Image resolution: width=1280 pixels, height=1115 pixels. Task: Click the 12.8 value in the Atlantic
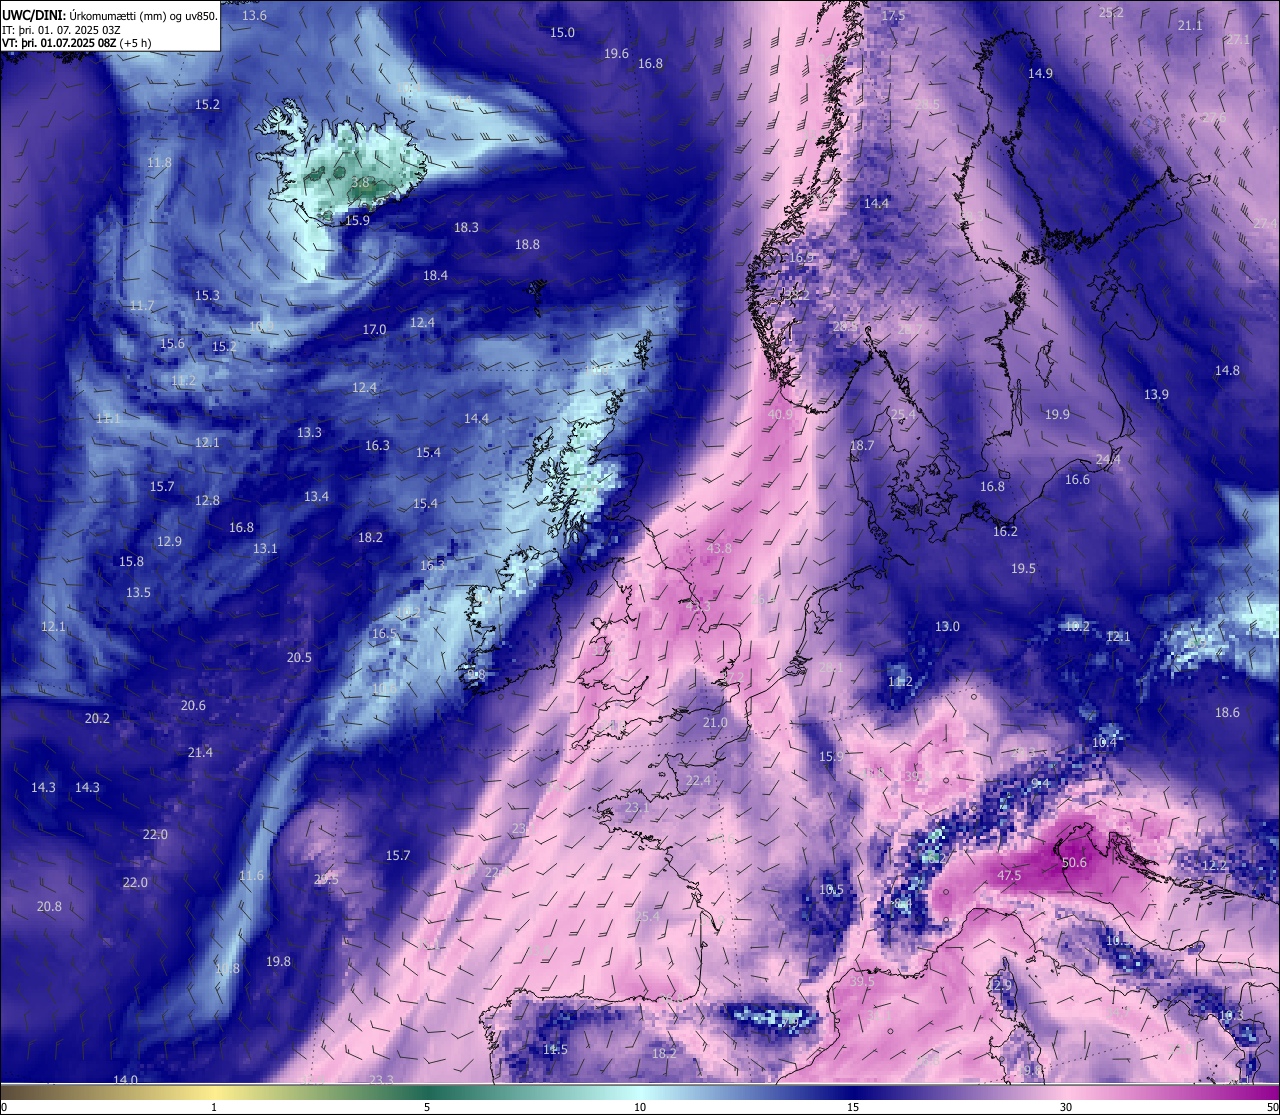pyautogui.click(x=207, y=500)
